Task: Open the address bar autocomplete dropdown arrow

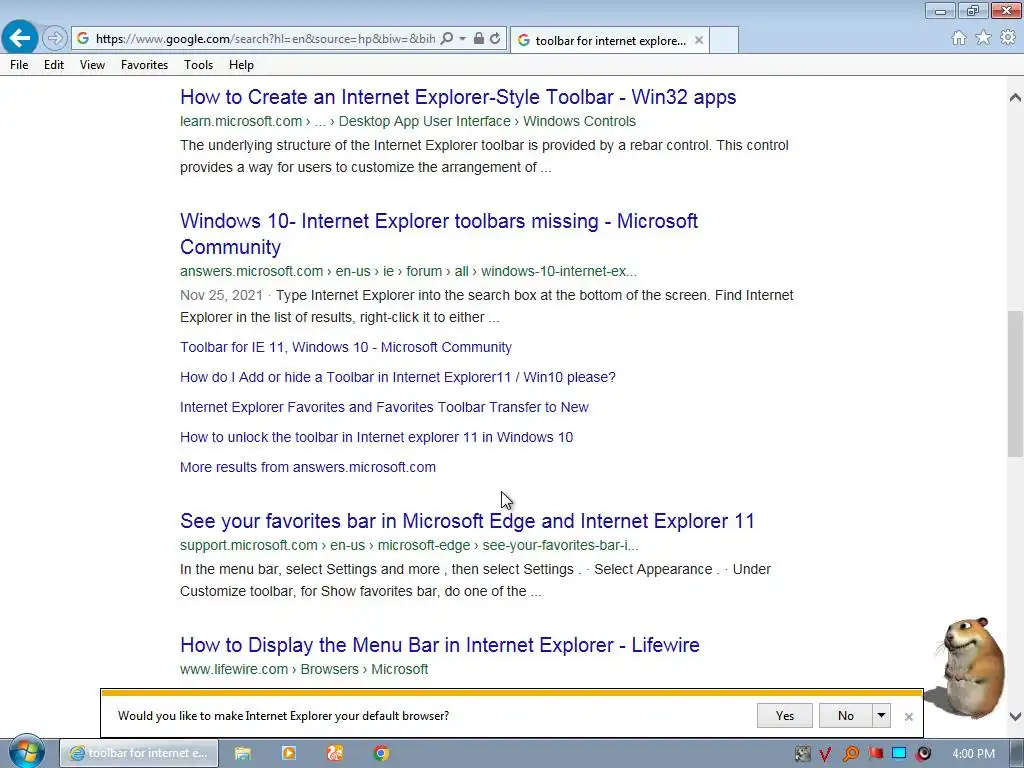Action: pyautogui.click(x=462, y=39)
